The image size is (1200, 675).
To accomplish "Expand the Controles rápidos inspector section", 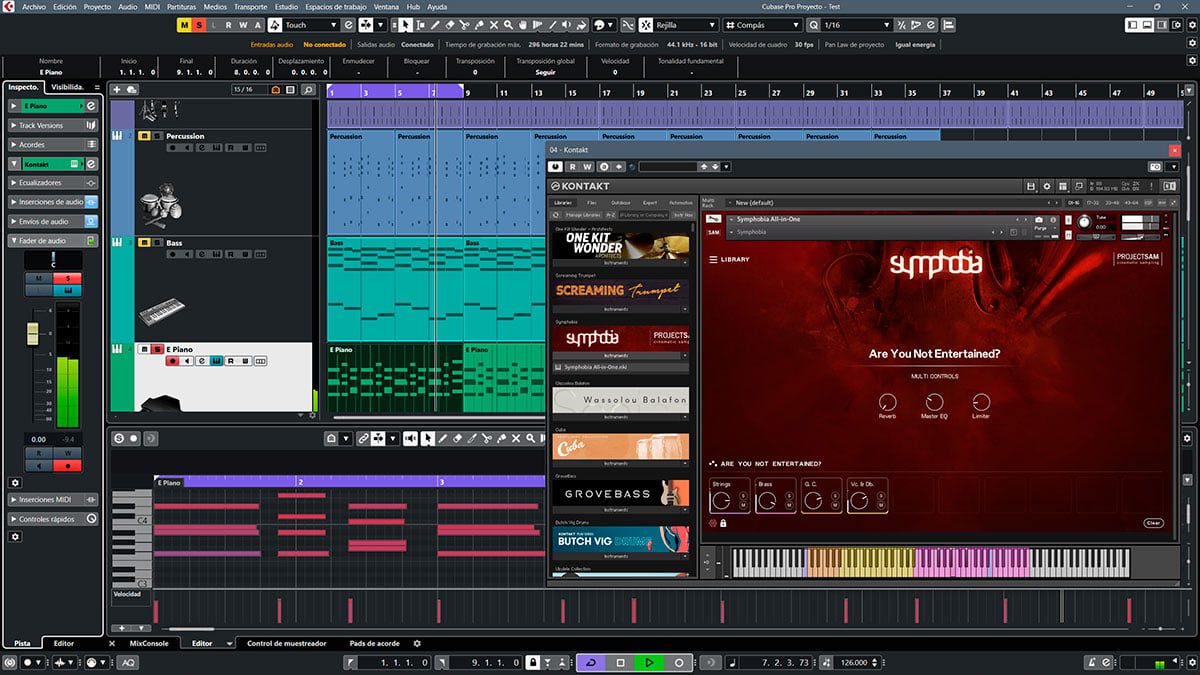I will coord(52,519).
